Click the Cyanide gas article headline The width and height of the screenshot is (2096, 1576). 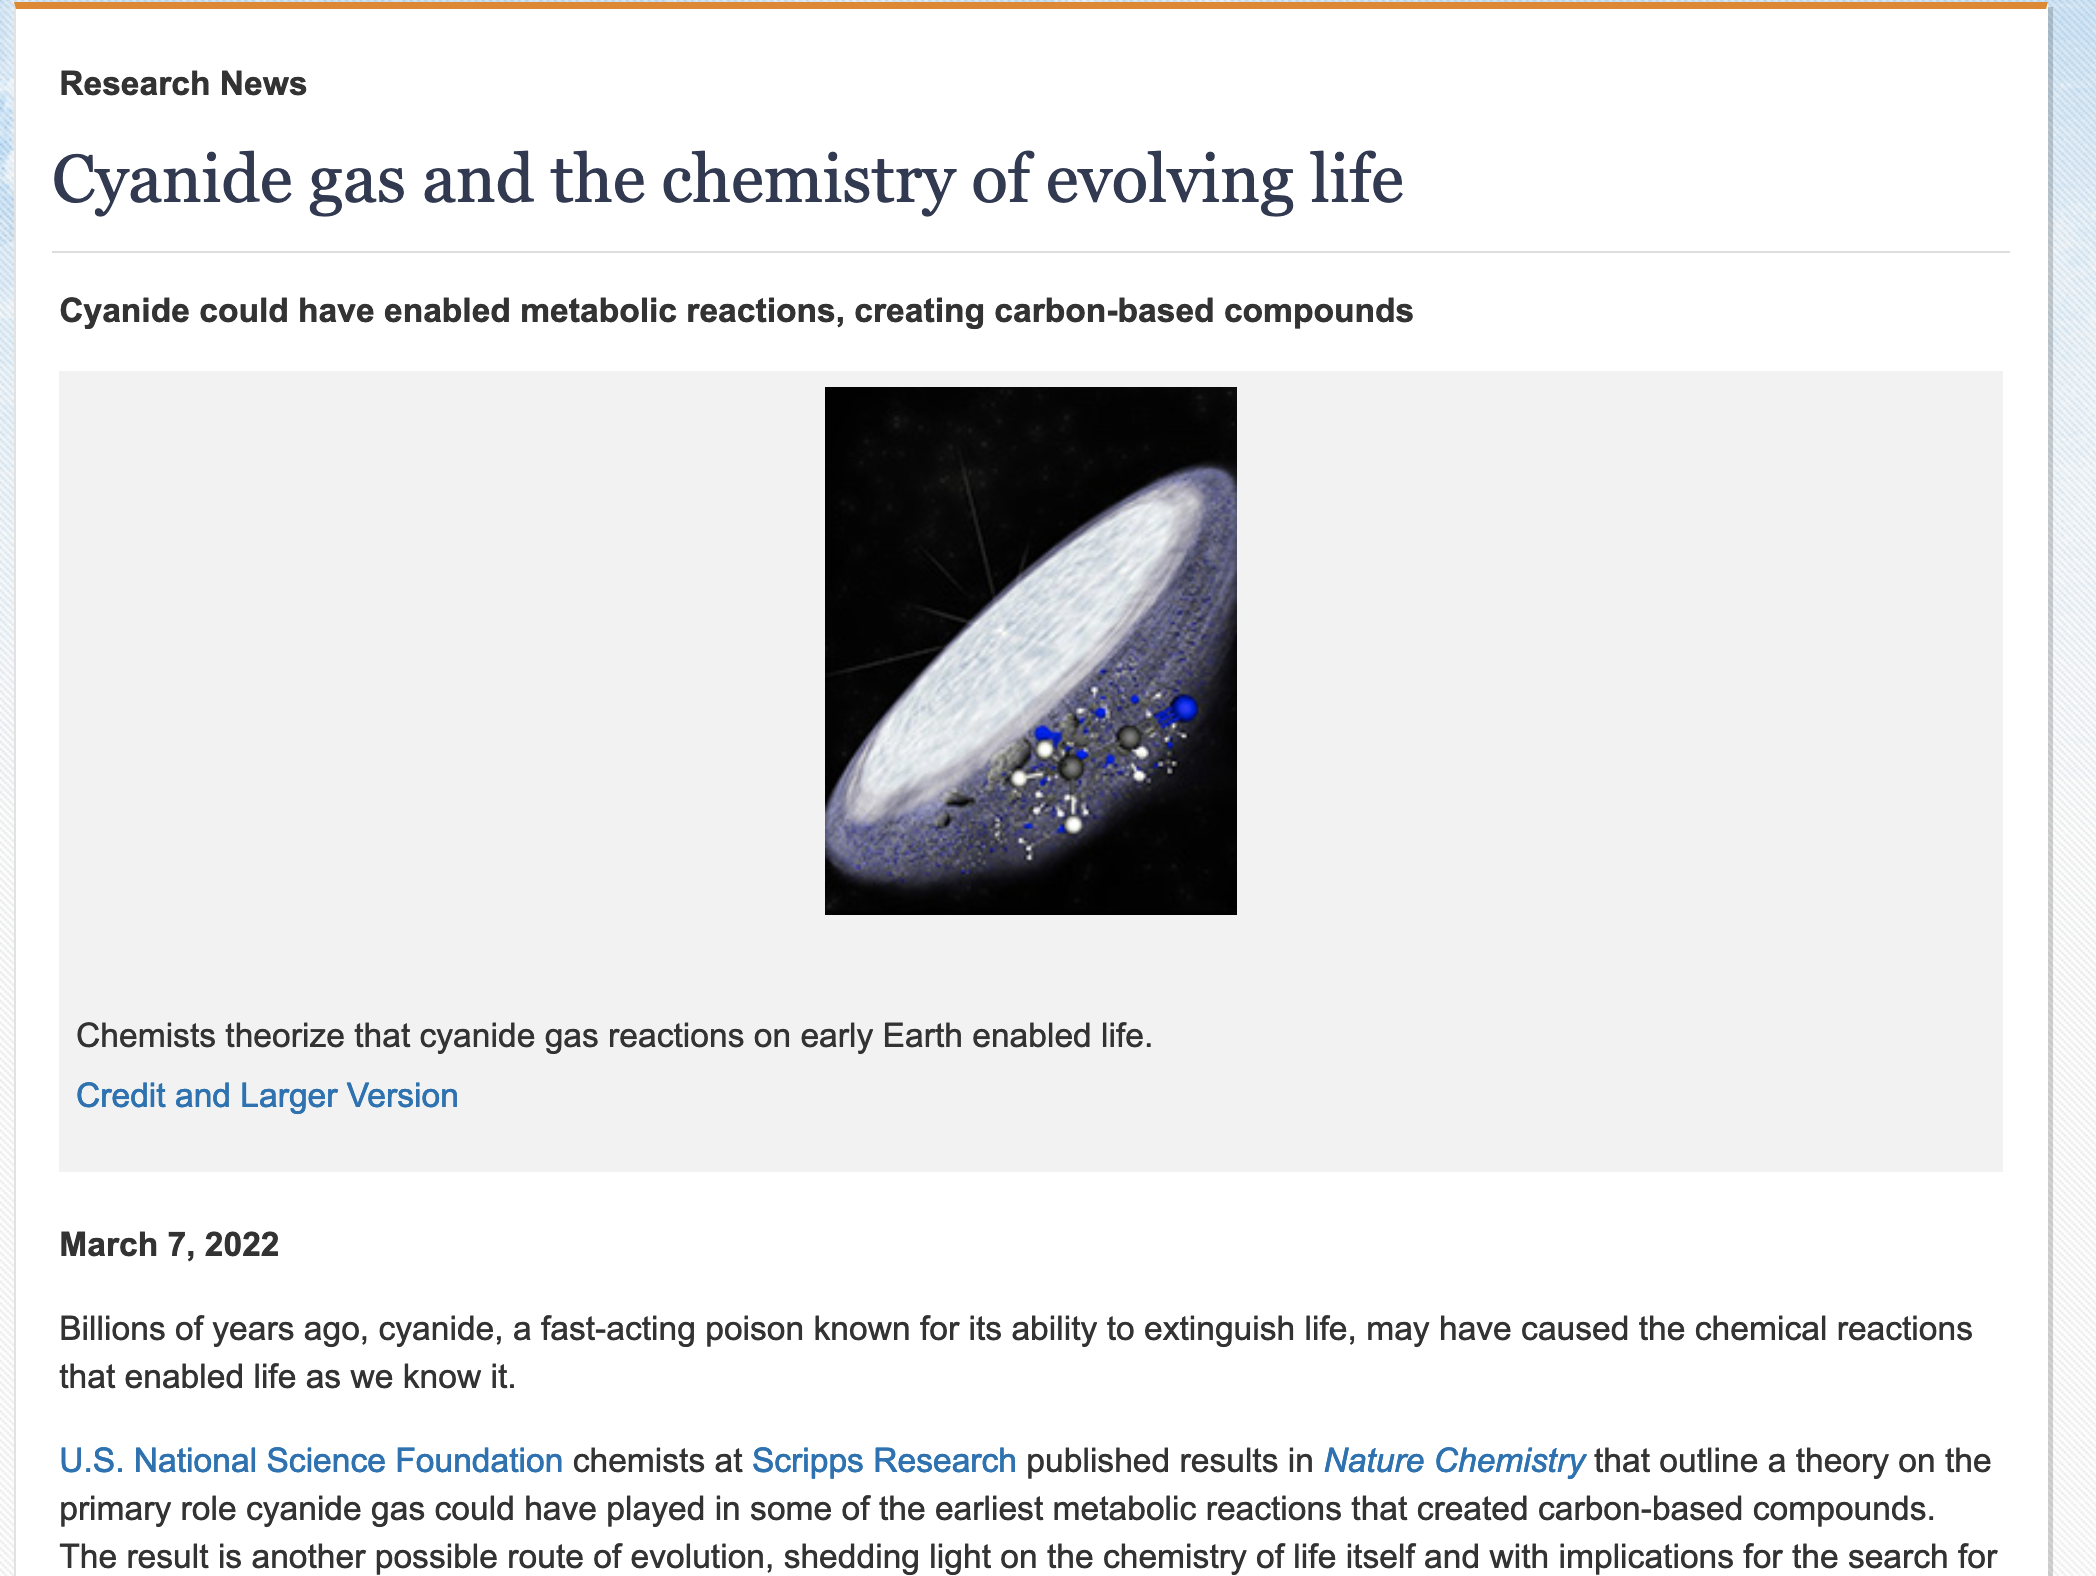click(x=728, y=180)
